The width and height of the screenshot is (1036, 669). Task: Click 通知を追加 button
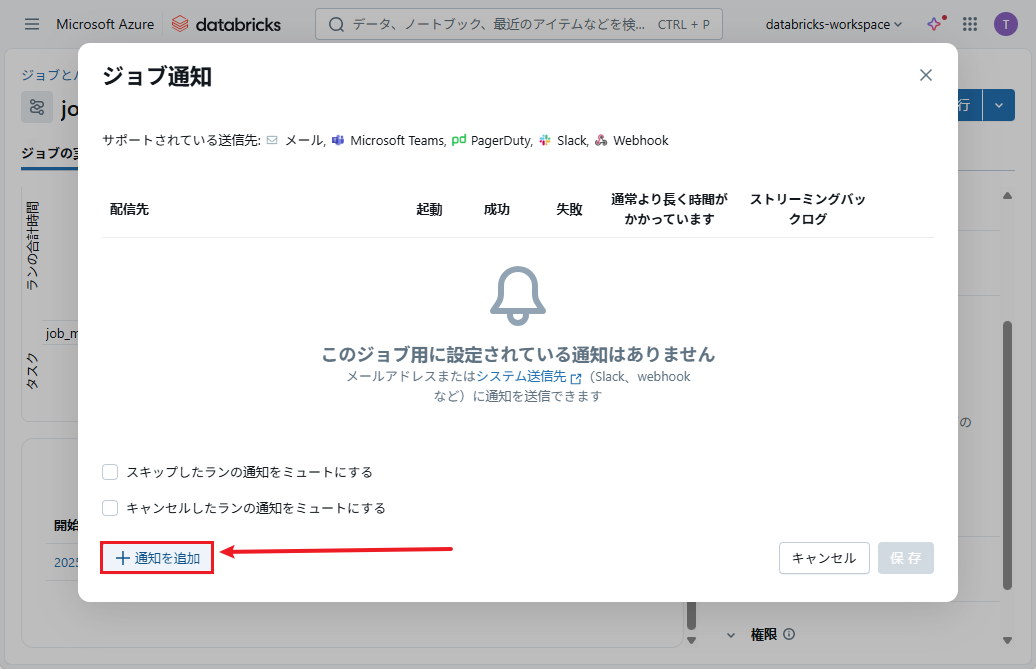[x=158, y=558]
